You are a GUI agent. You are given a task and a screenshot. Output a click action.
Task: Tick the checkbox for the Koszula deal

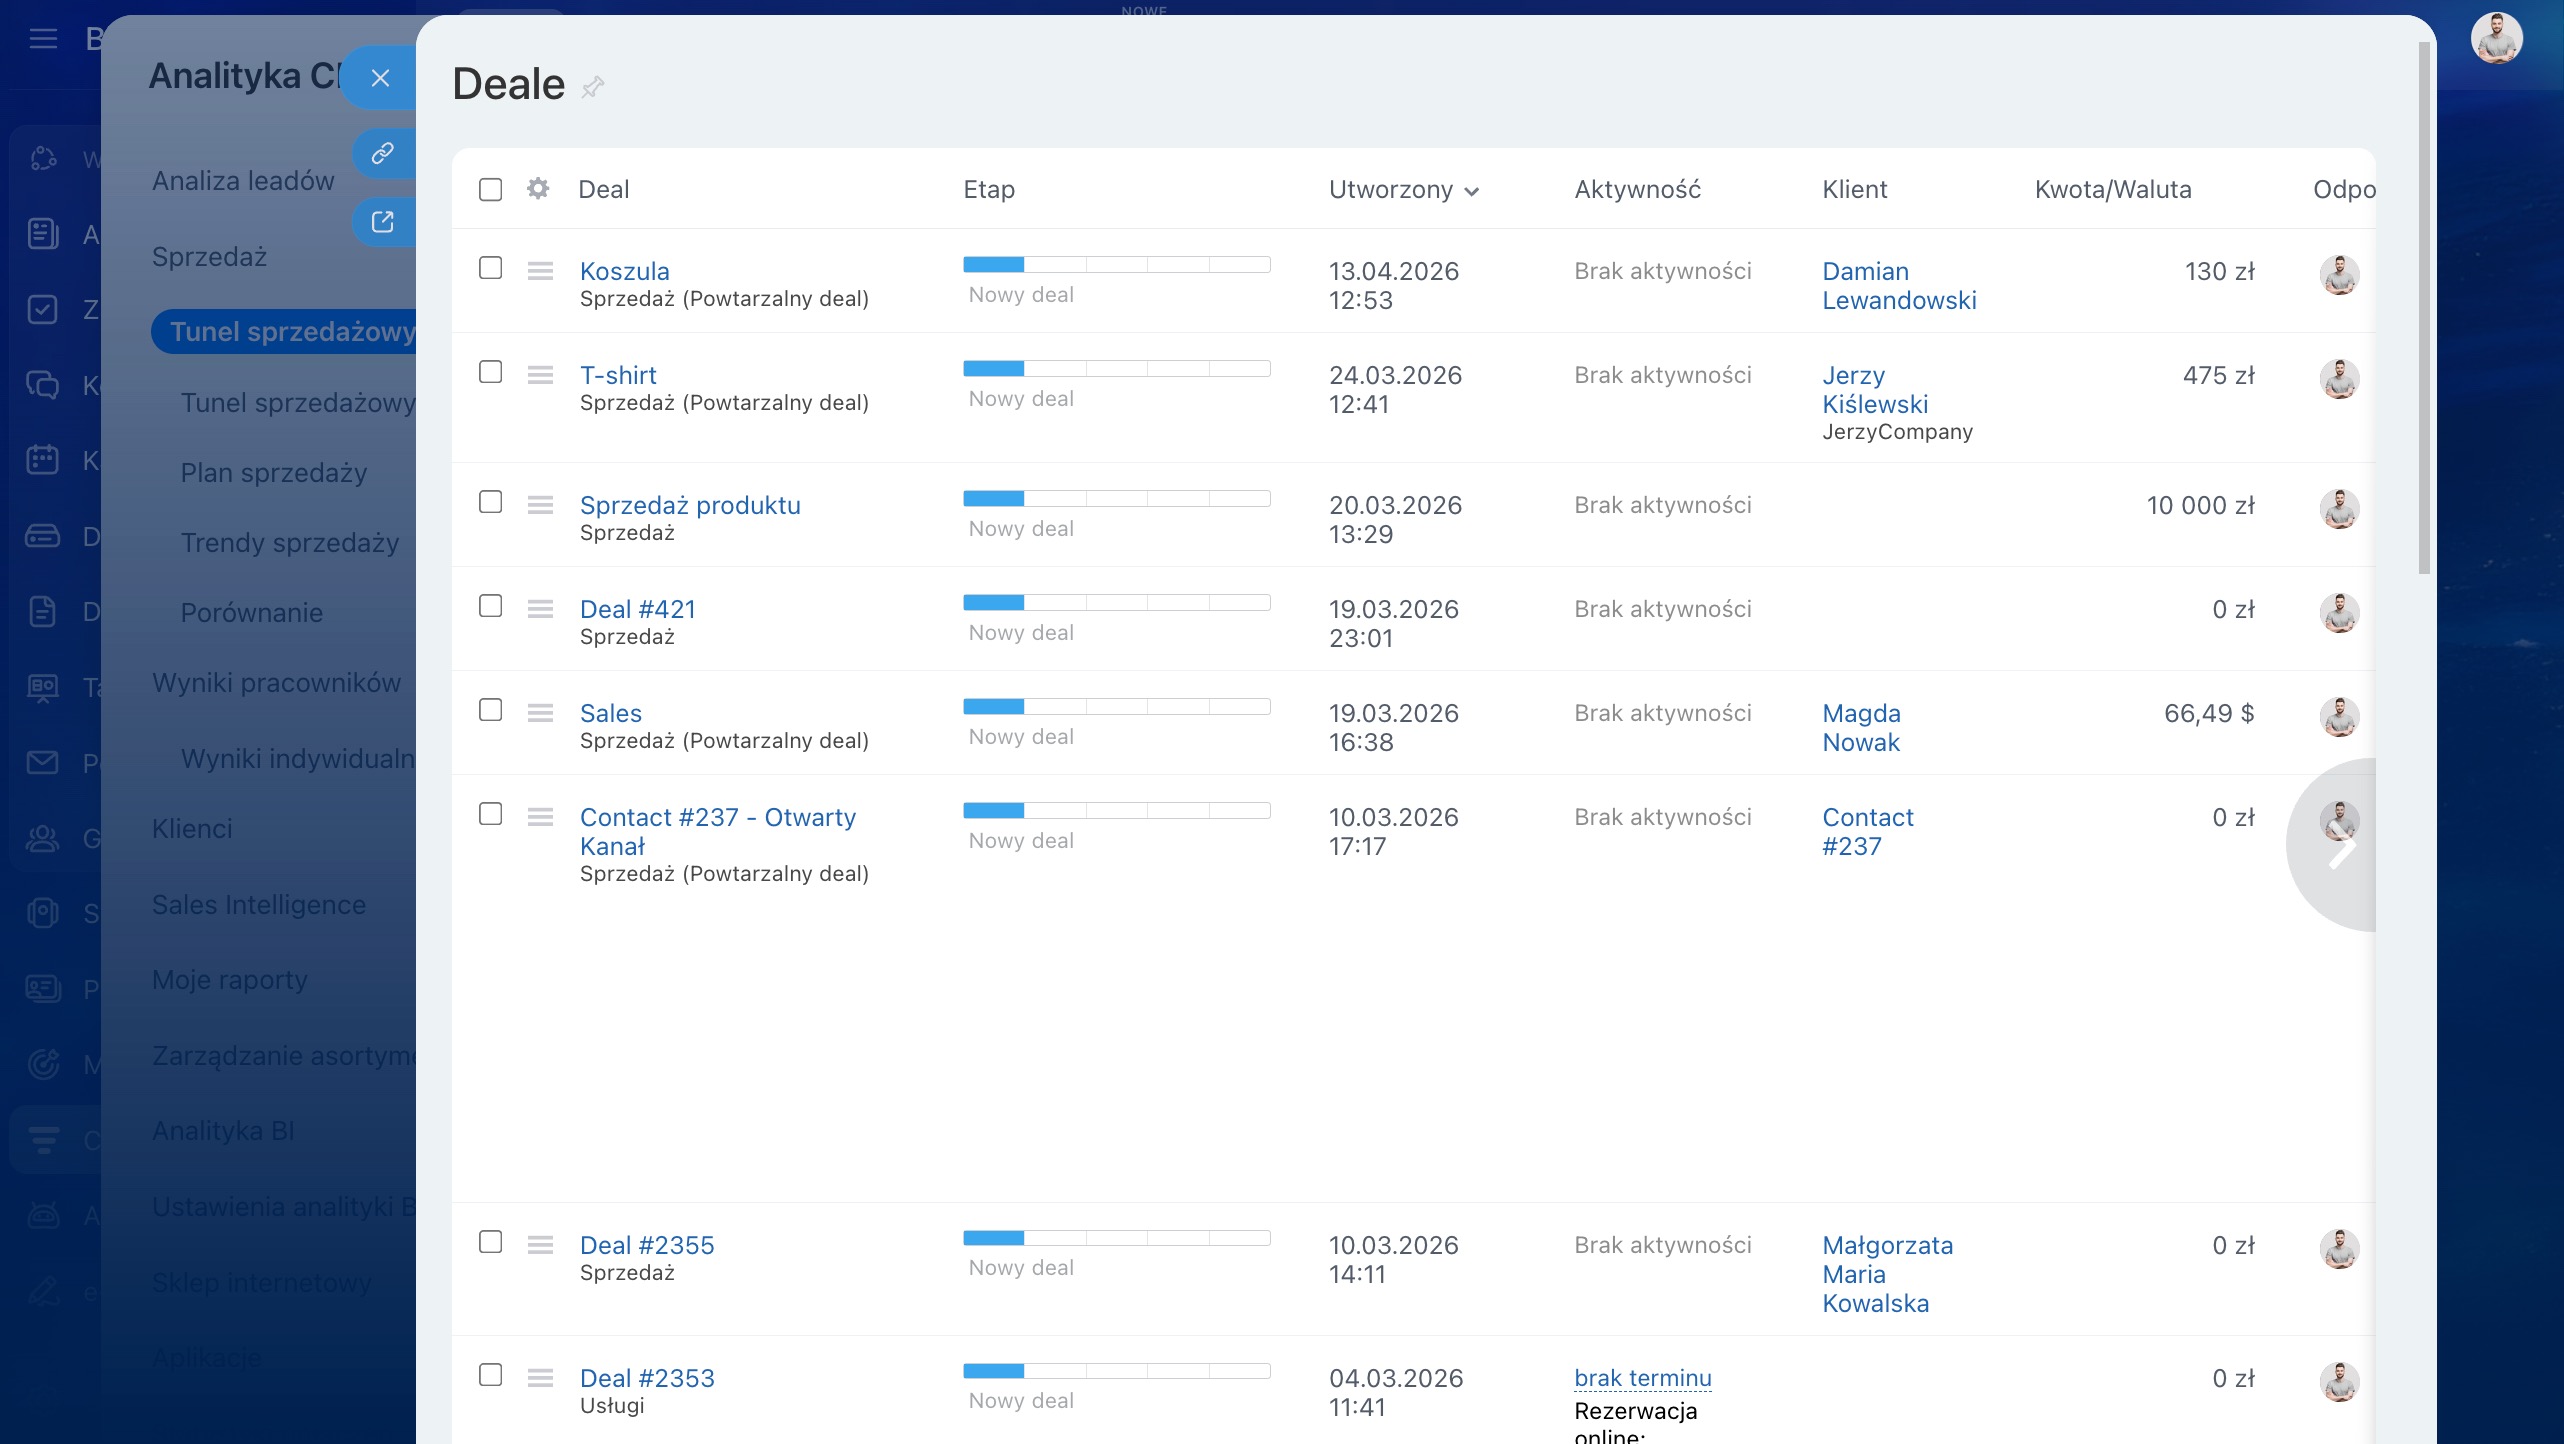tap(490, 268)
